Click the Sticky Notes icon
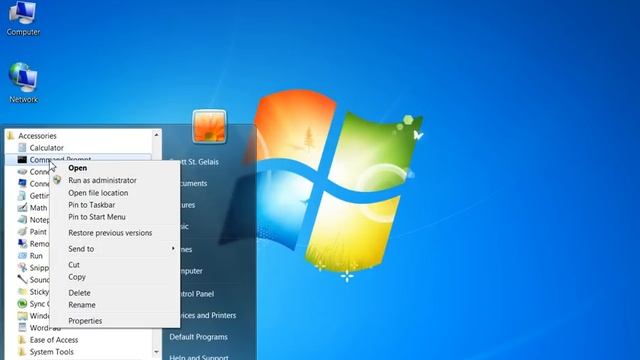 click(x=22, y=292)
